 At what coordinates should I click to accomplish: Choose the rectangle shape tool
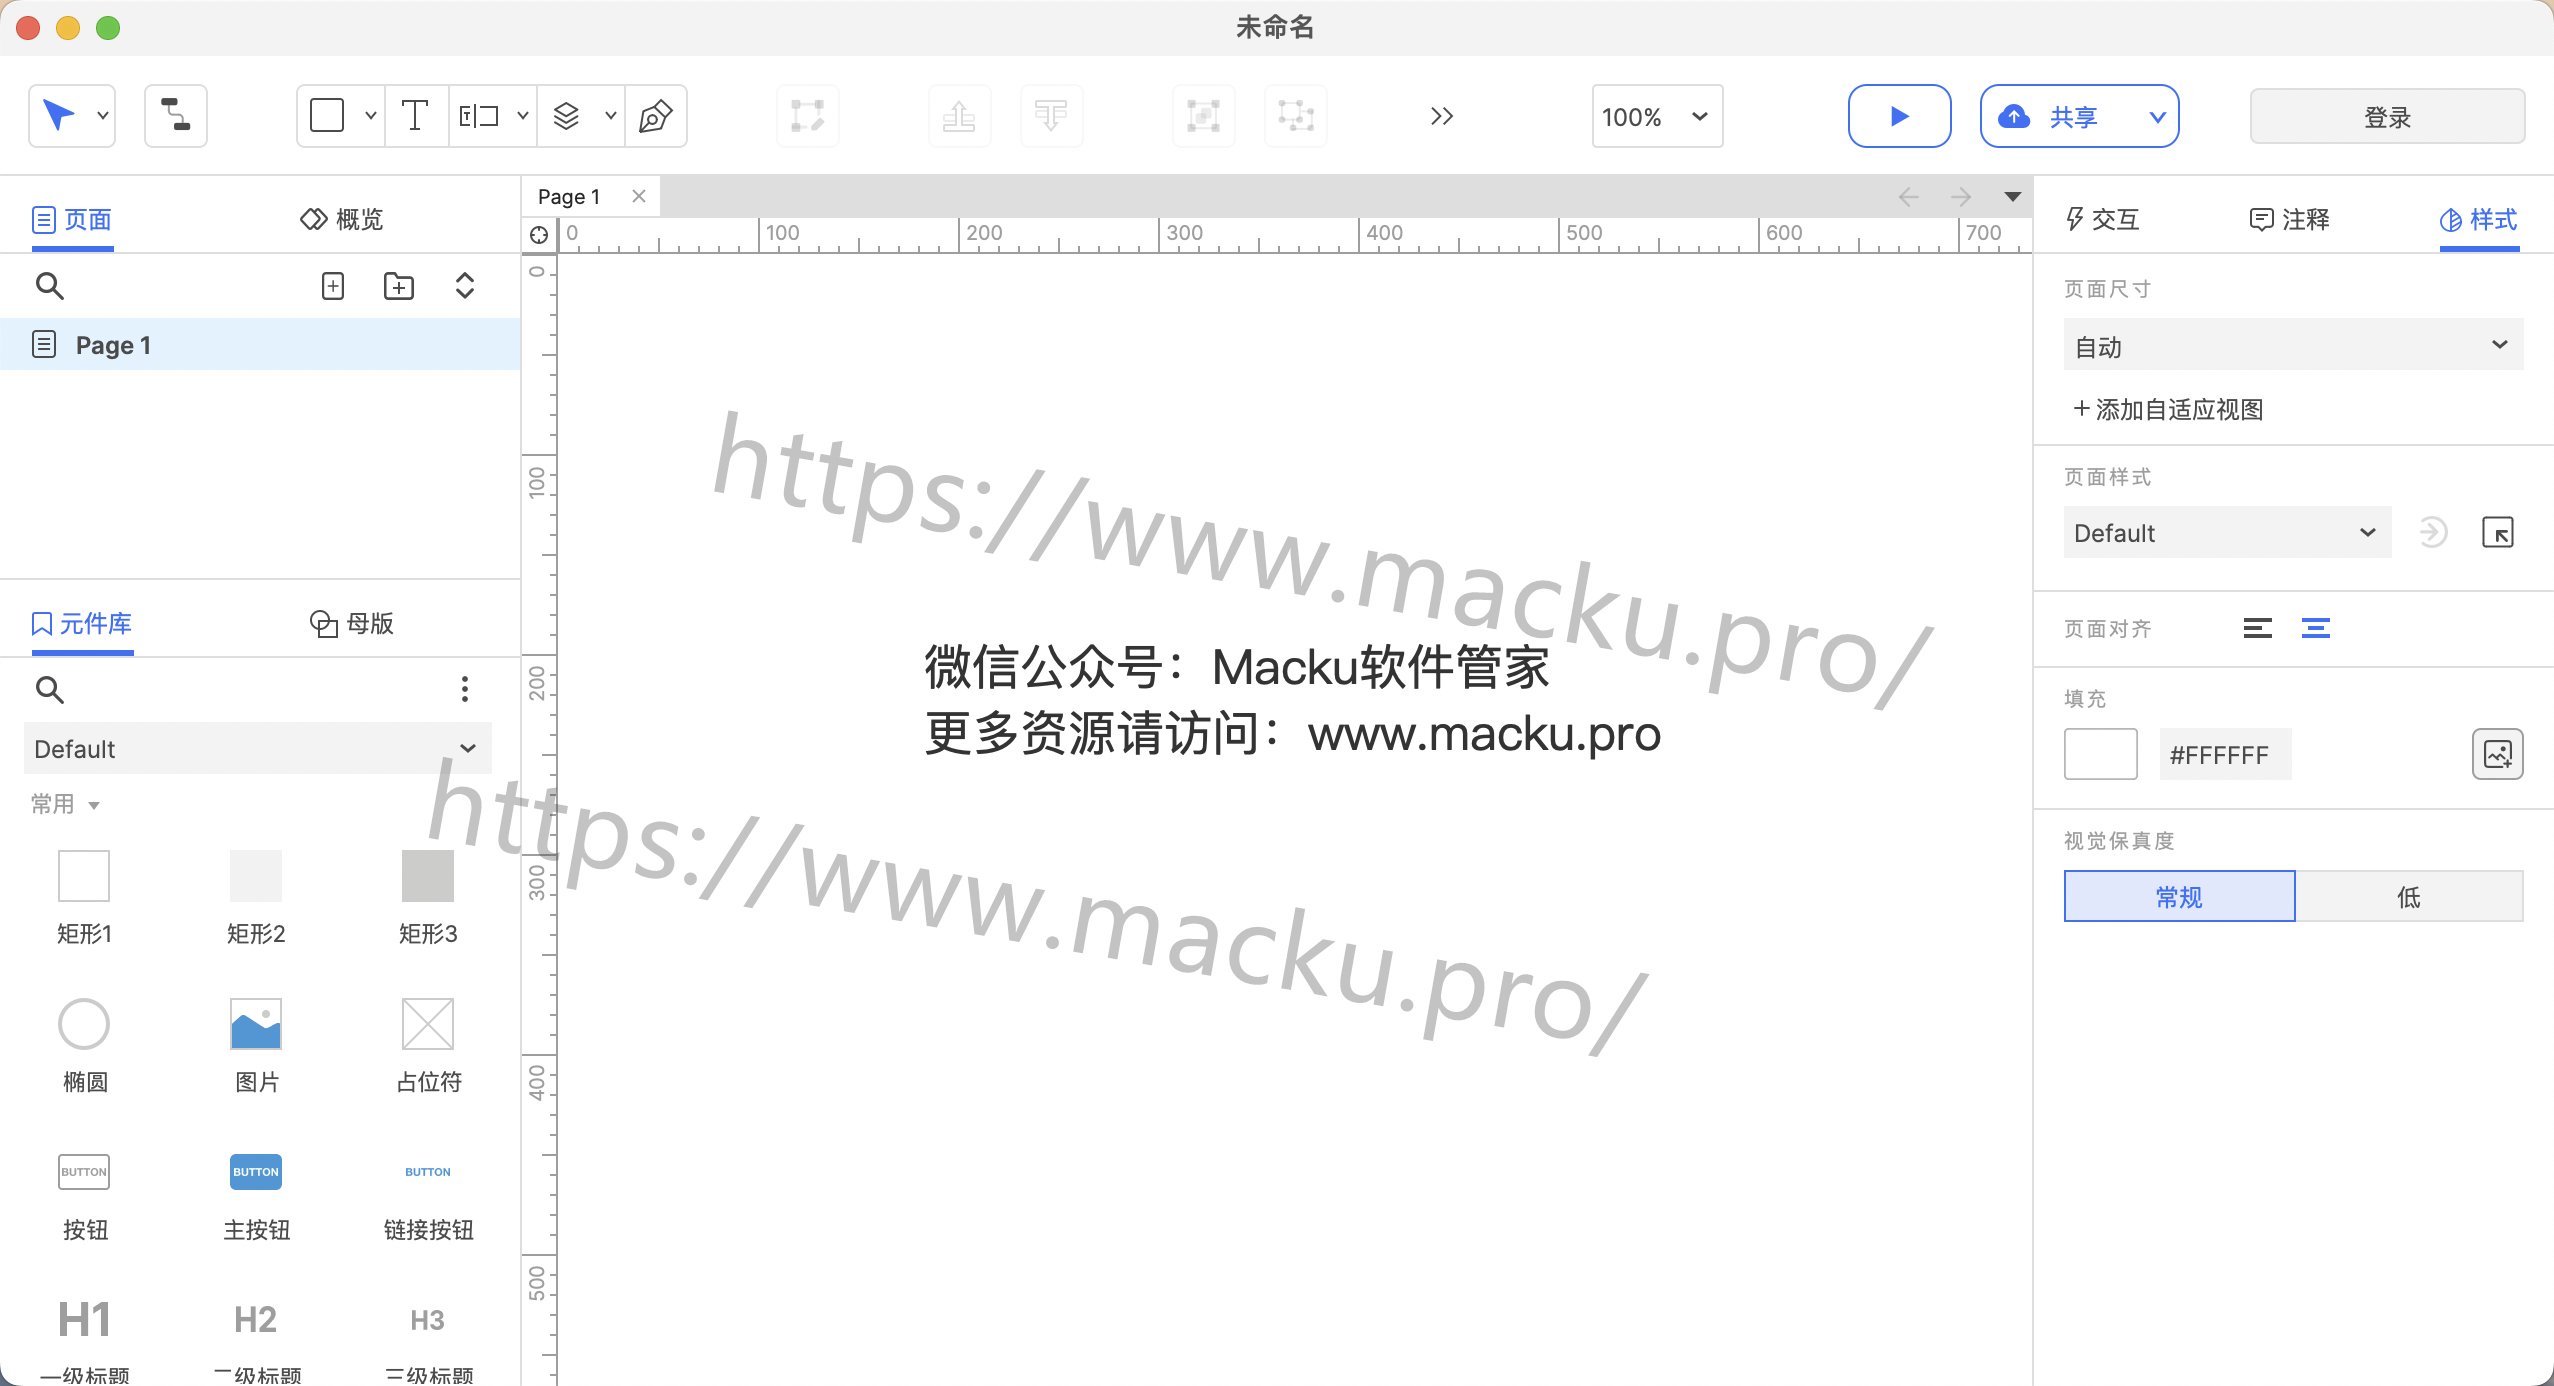pyautogui.click(x=327, y=116)
